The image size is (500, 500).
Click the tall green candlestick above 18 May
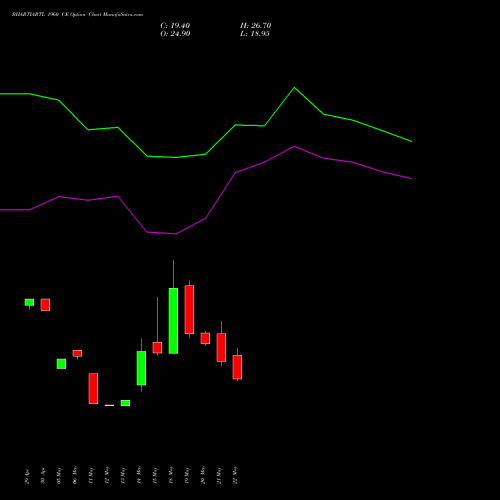[x=173, y=321]
